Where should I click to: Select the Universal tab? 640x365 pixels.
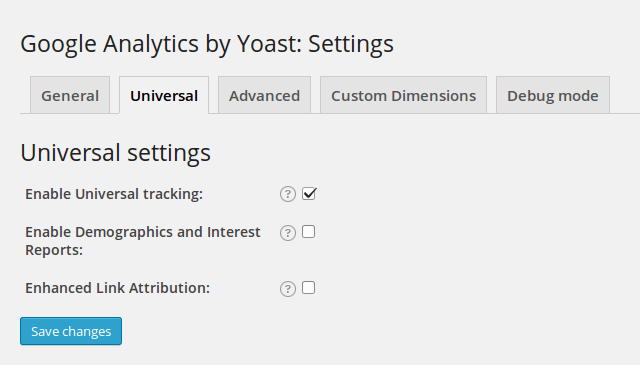164,95
